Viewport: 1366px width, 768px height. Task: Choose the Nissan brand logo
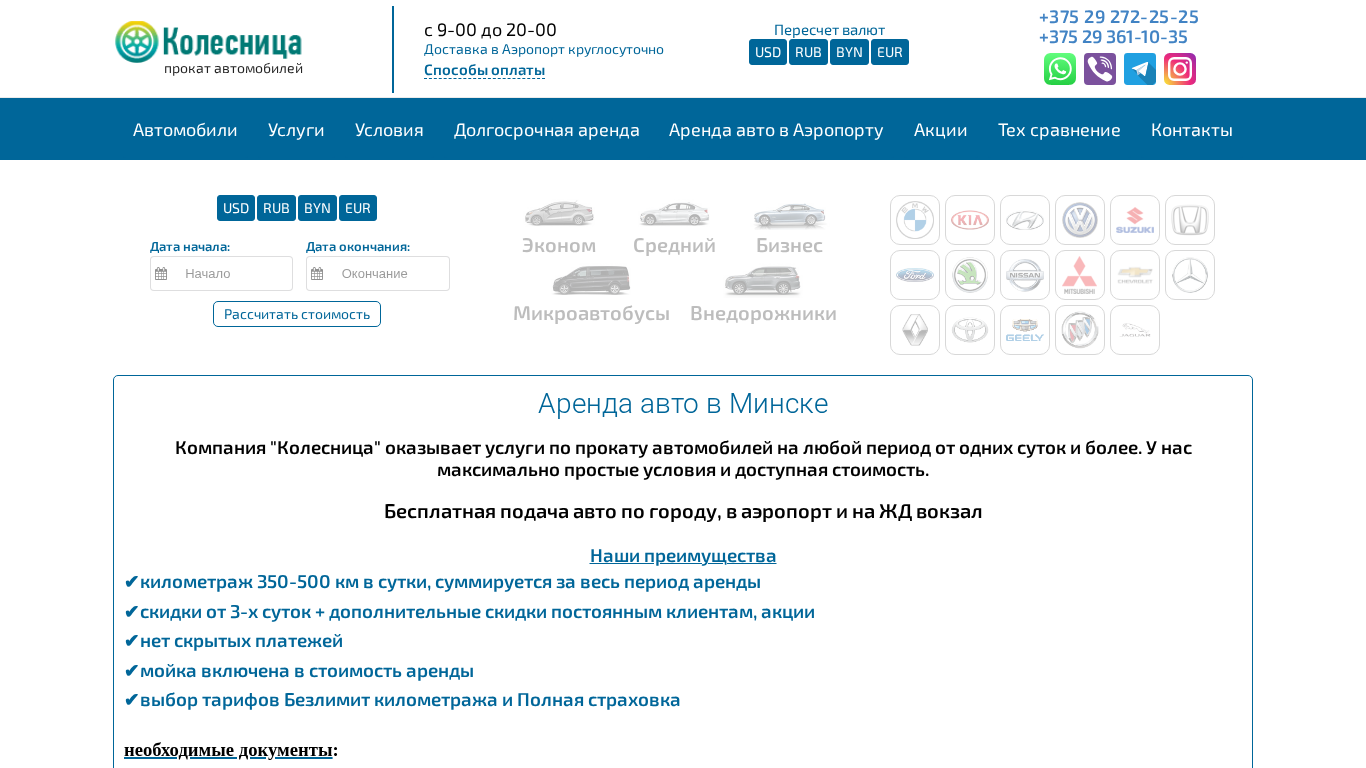click(x=1025, y=275)
